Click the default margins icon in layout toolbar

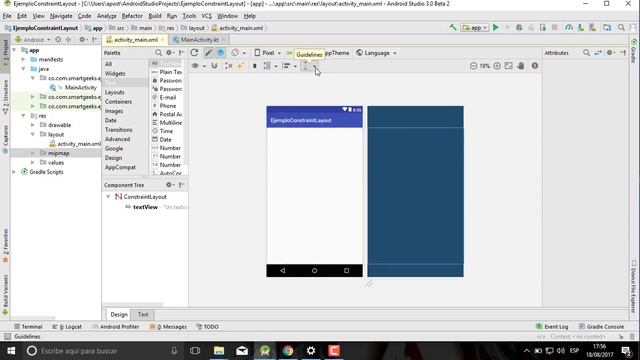point(254,66)
